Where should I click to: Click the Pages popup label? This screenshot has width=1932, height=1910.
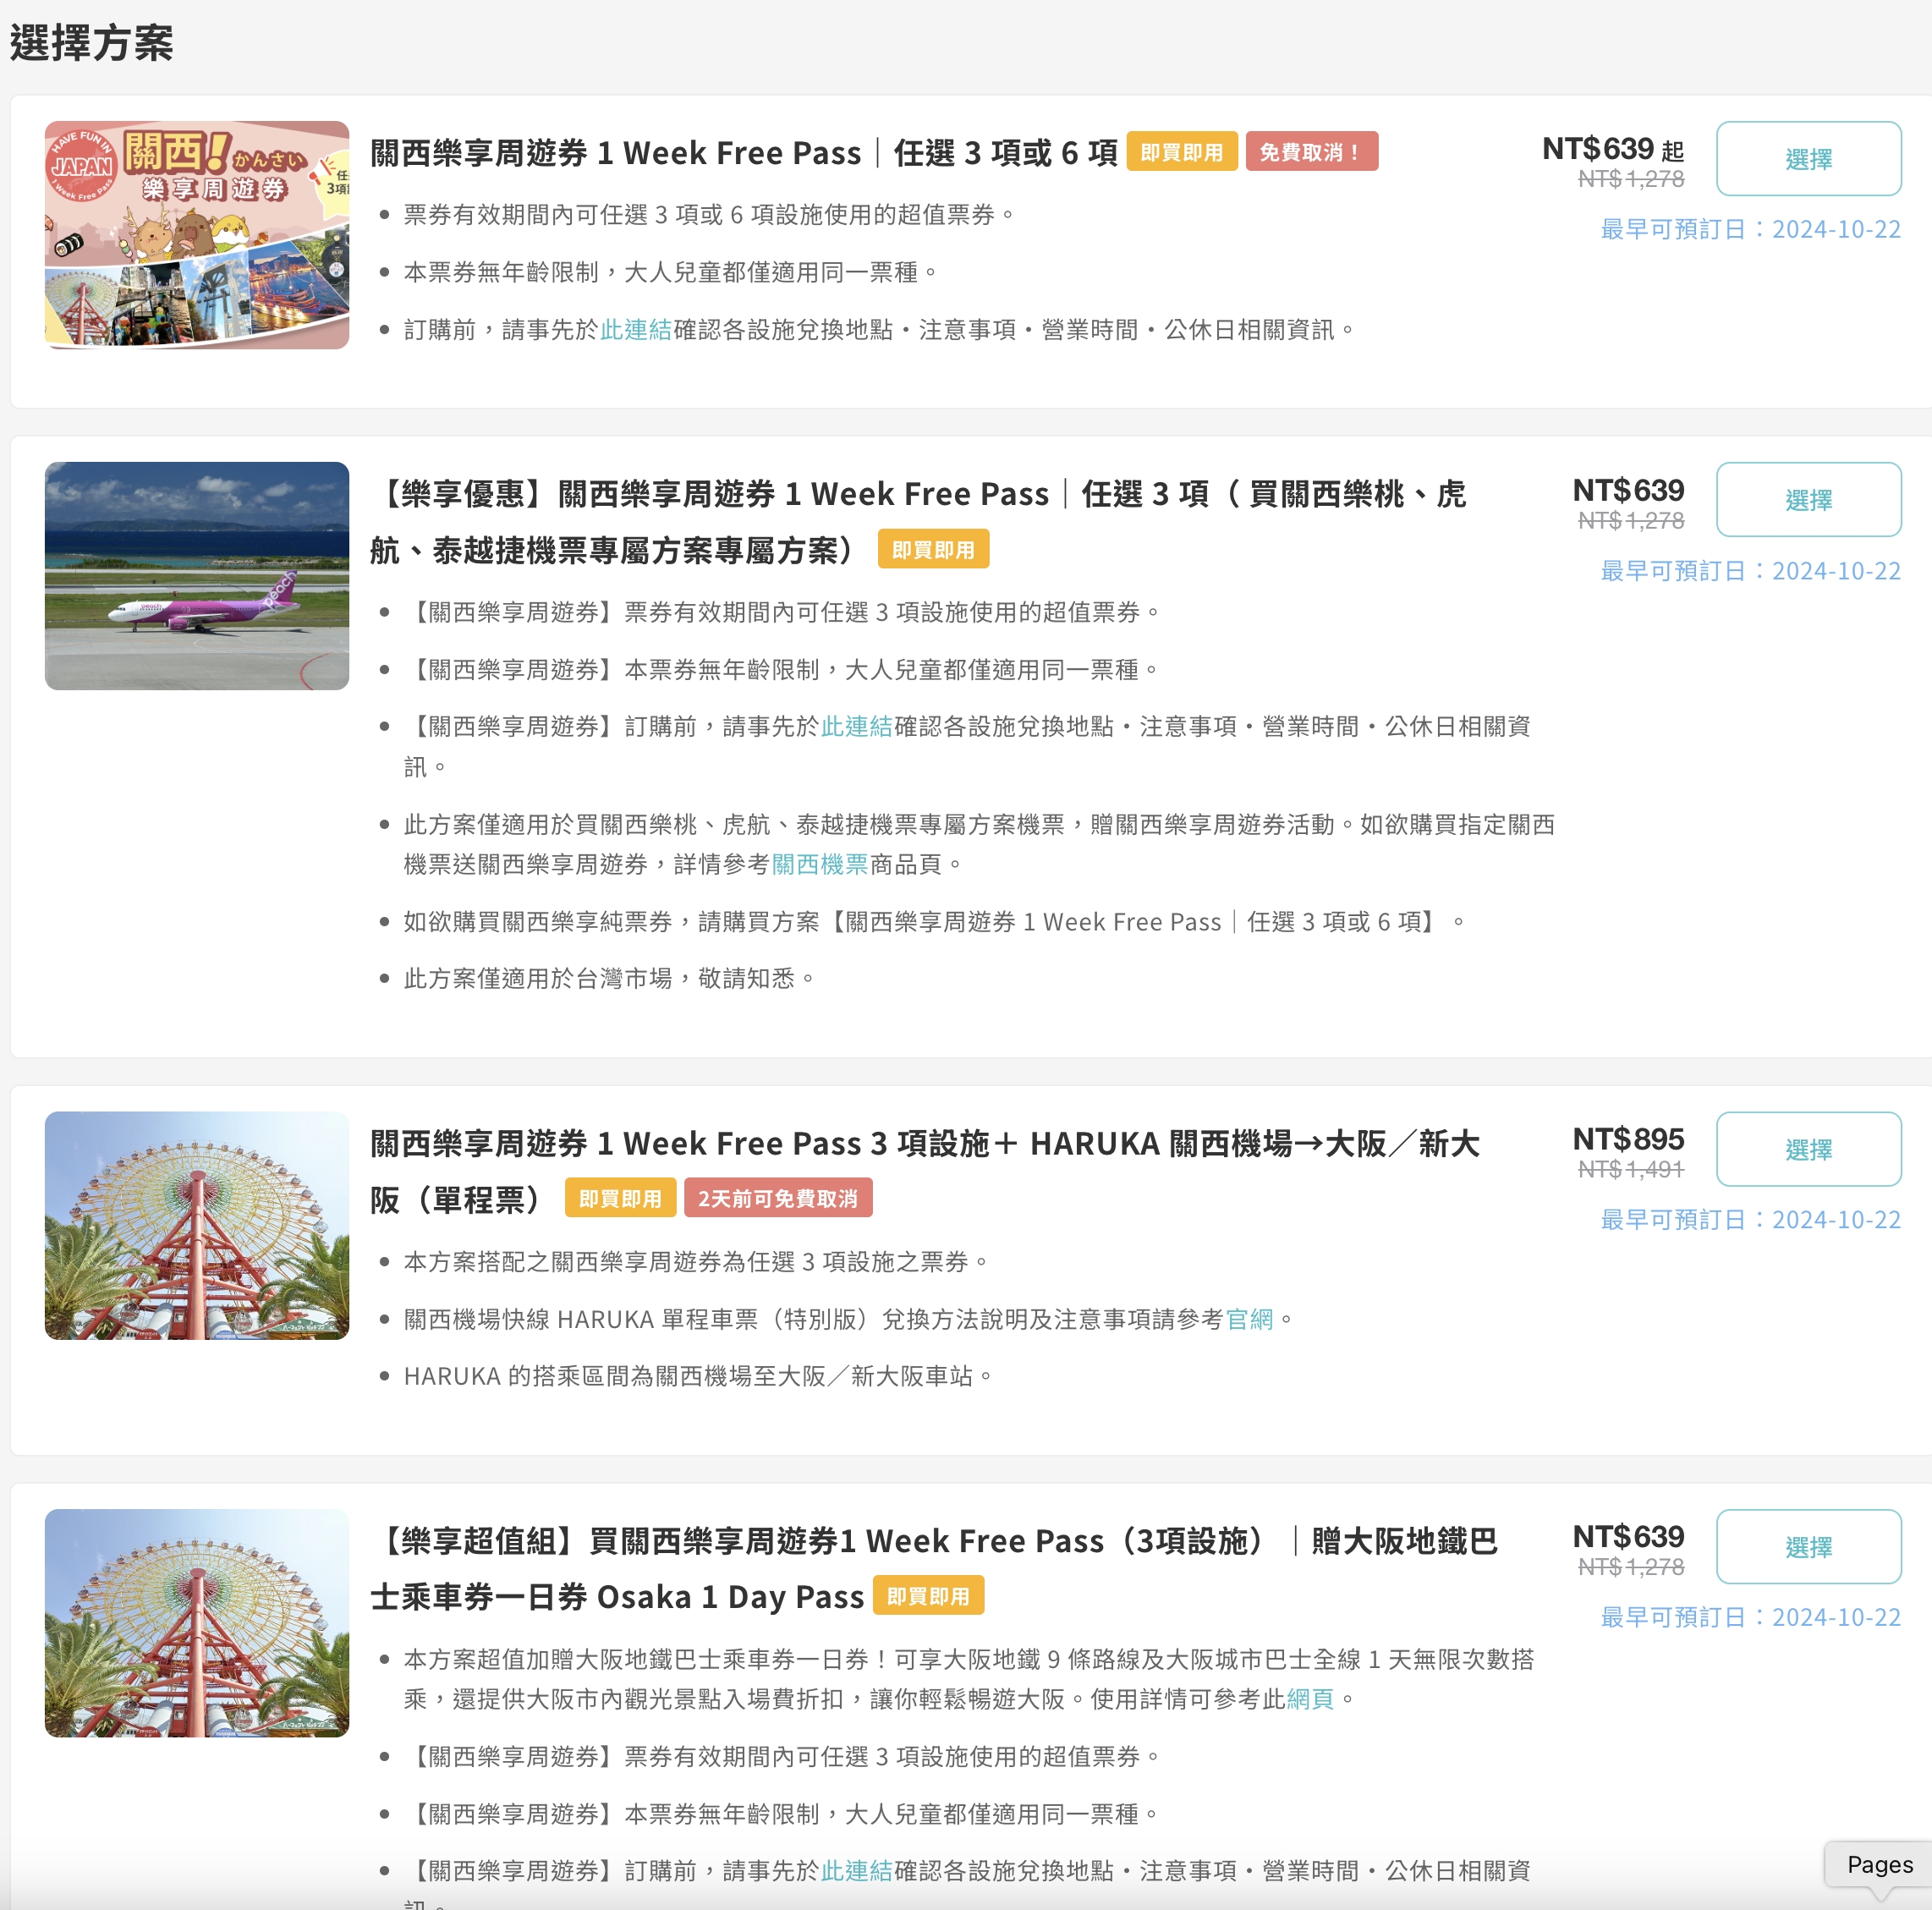1879,1865
